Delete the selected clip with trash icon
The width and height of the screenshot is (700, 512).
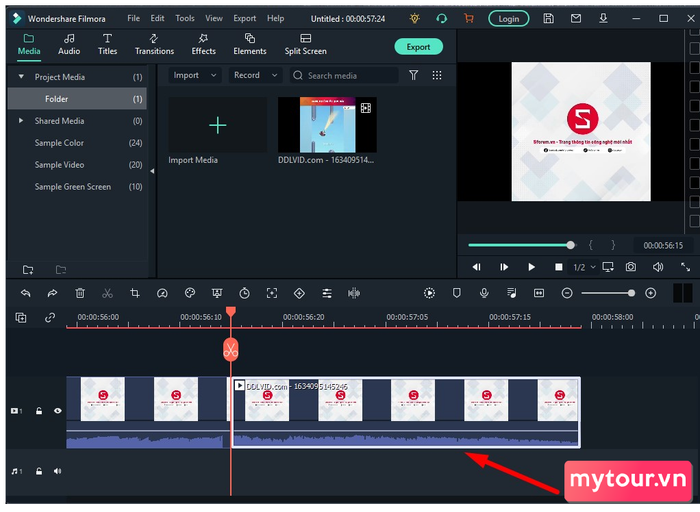(x=80, y=293)
